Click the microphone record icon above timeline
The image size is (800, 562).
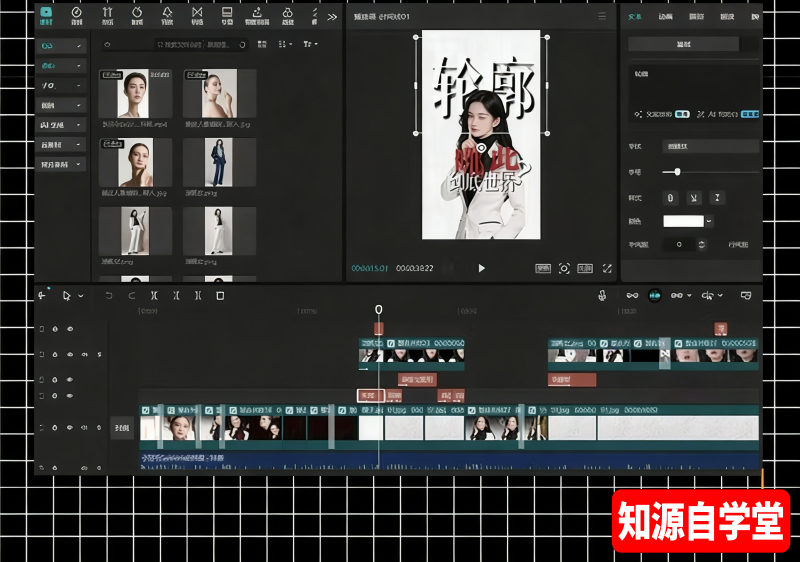(x=602, y=296)
